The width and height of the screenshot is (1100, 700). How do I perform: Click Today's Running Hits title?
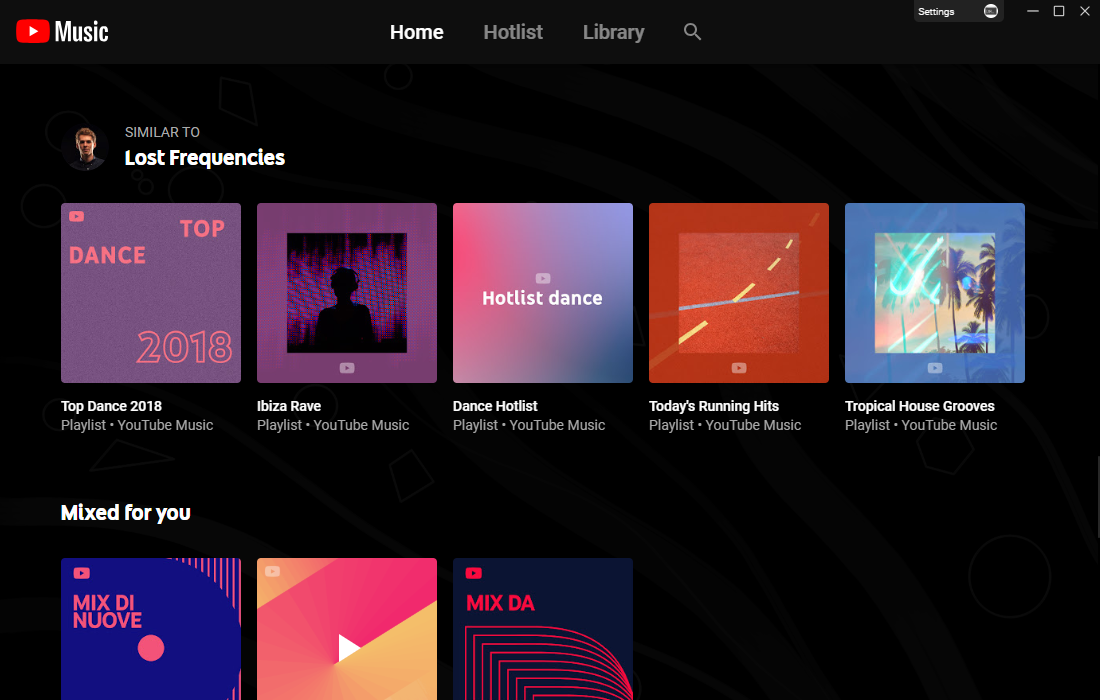[x=714, y=406]
